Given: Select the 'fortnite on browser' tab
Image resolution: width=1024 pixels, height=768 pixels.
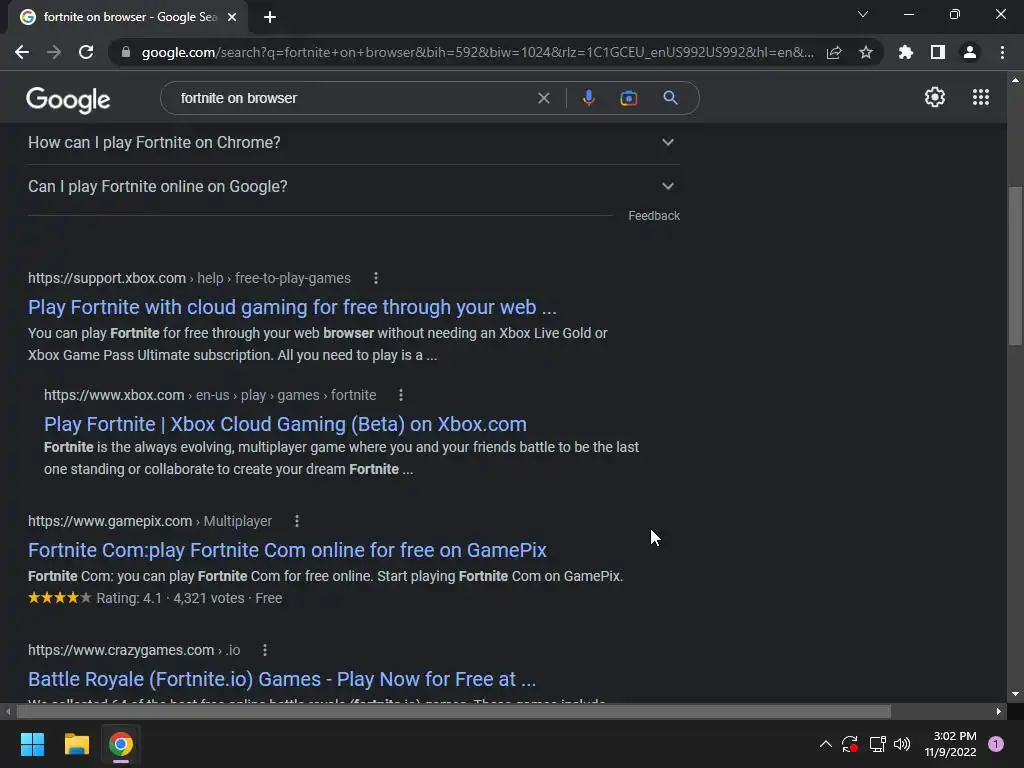Looking at the screenshot, I should 128,17.
